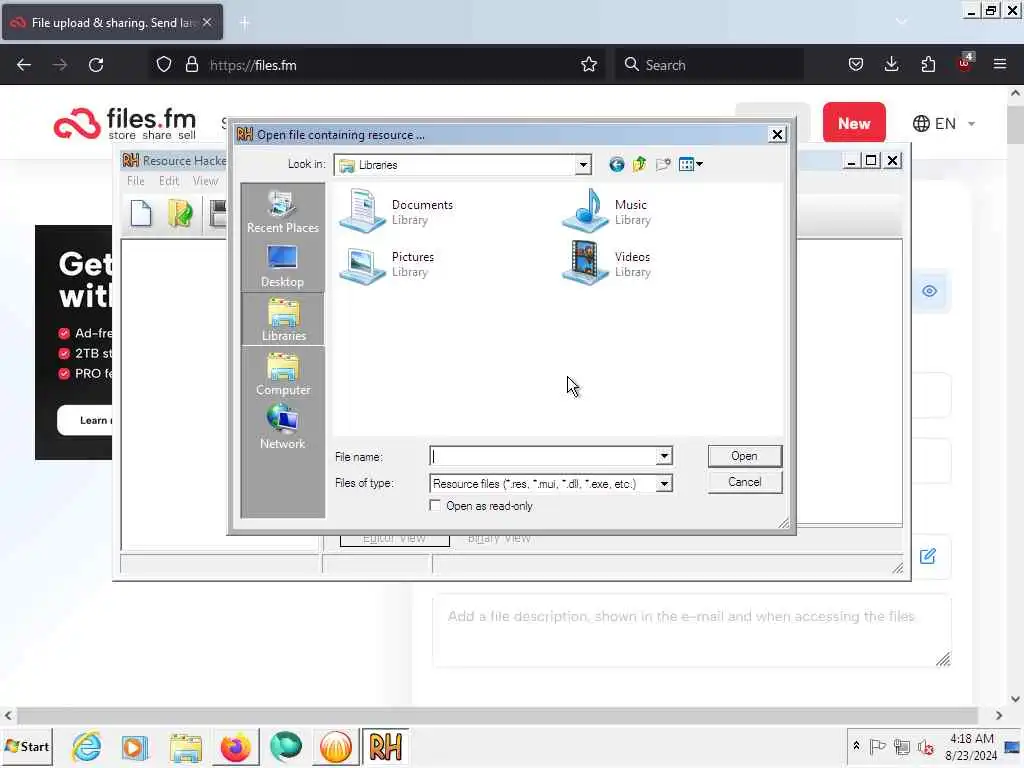Open Windows Media Player from taskbar
1024x768 pixels.
click(x=135, y=746)
